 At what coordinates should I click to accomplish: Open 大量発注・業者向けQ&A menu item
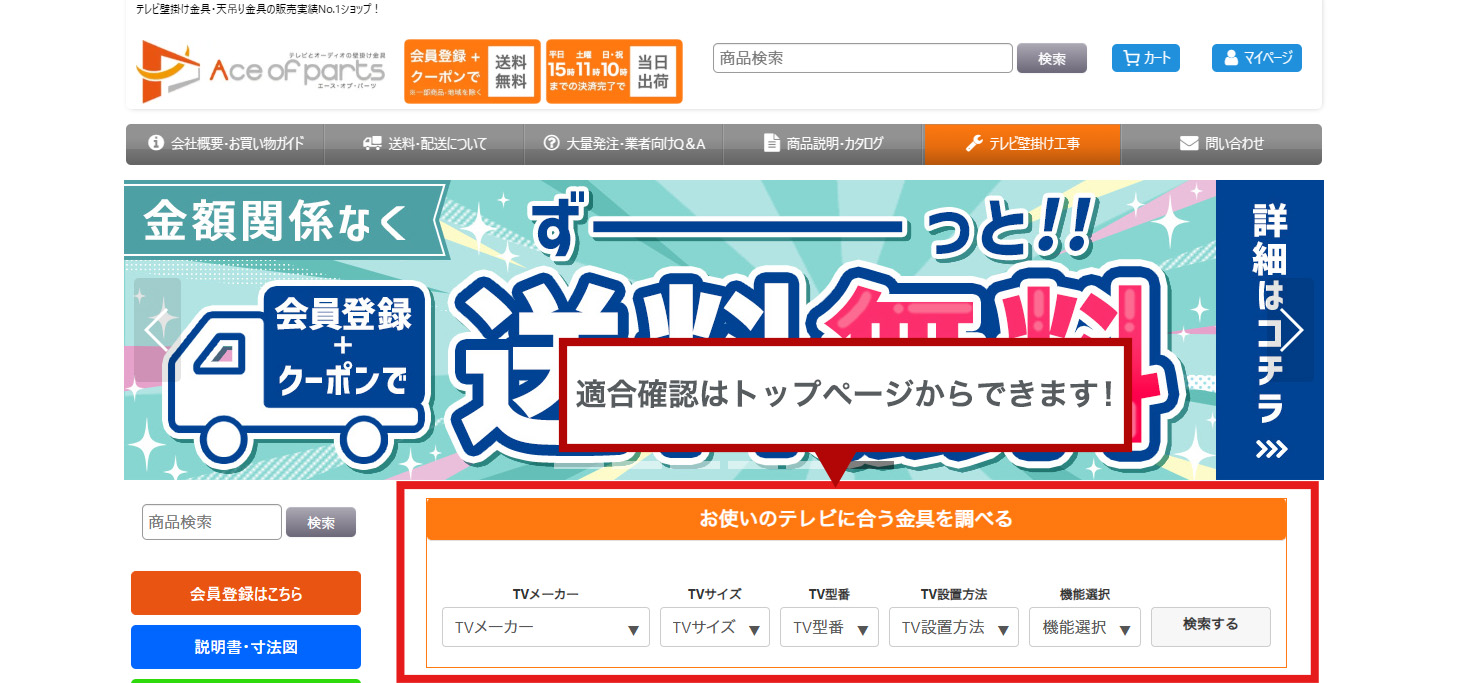[623, 144]
